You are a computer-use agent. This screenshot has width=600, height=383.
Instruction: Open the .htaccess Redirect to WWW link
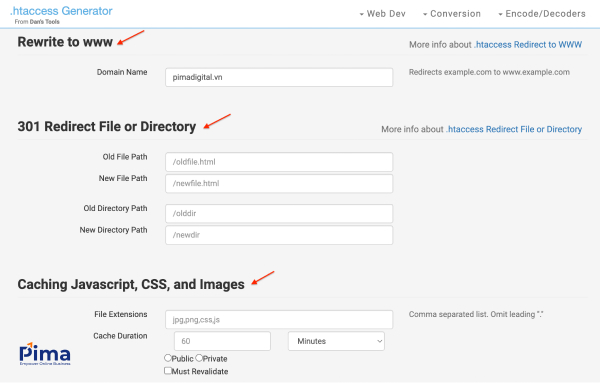click(x=528, y=45)
